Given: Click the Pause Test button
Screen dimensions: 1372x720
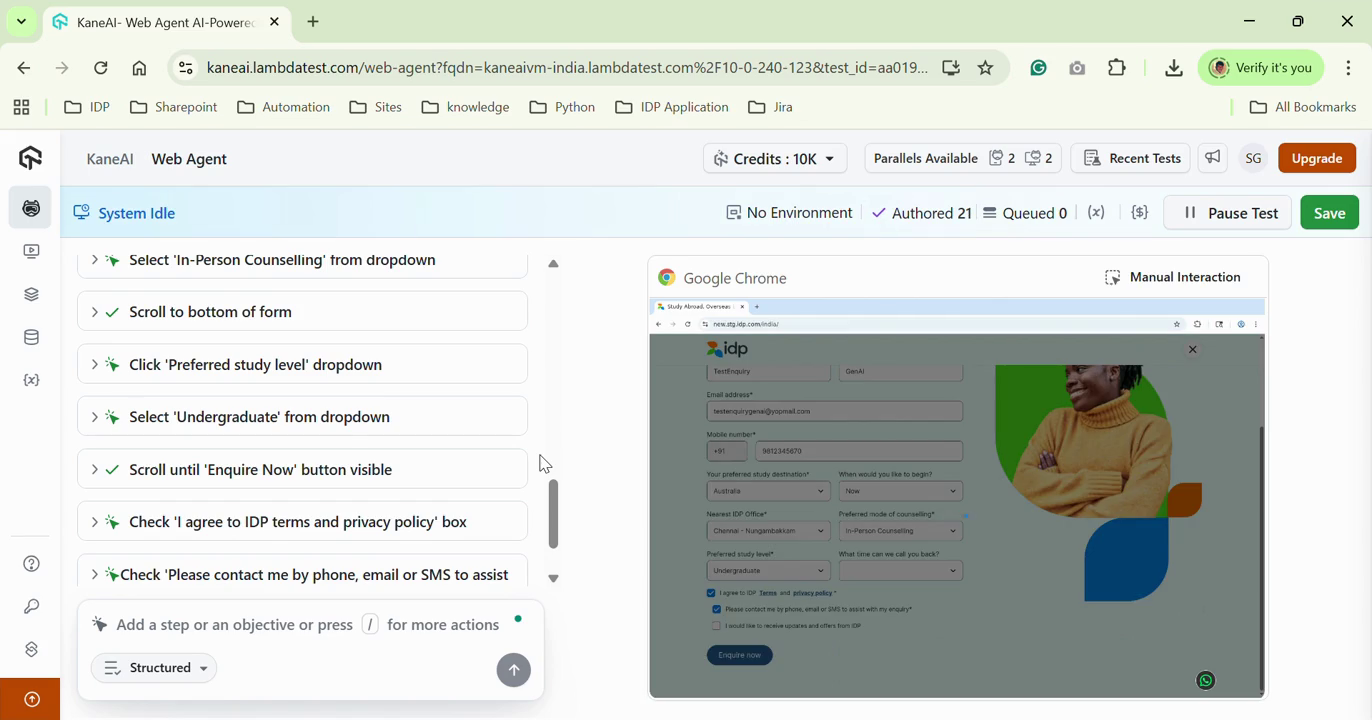Looking at the screenshot, I should pyautogui.click(x=1229, y=213).
